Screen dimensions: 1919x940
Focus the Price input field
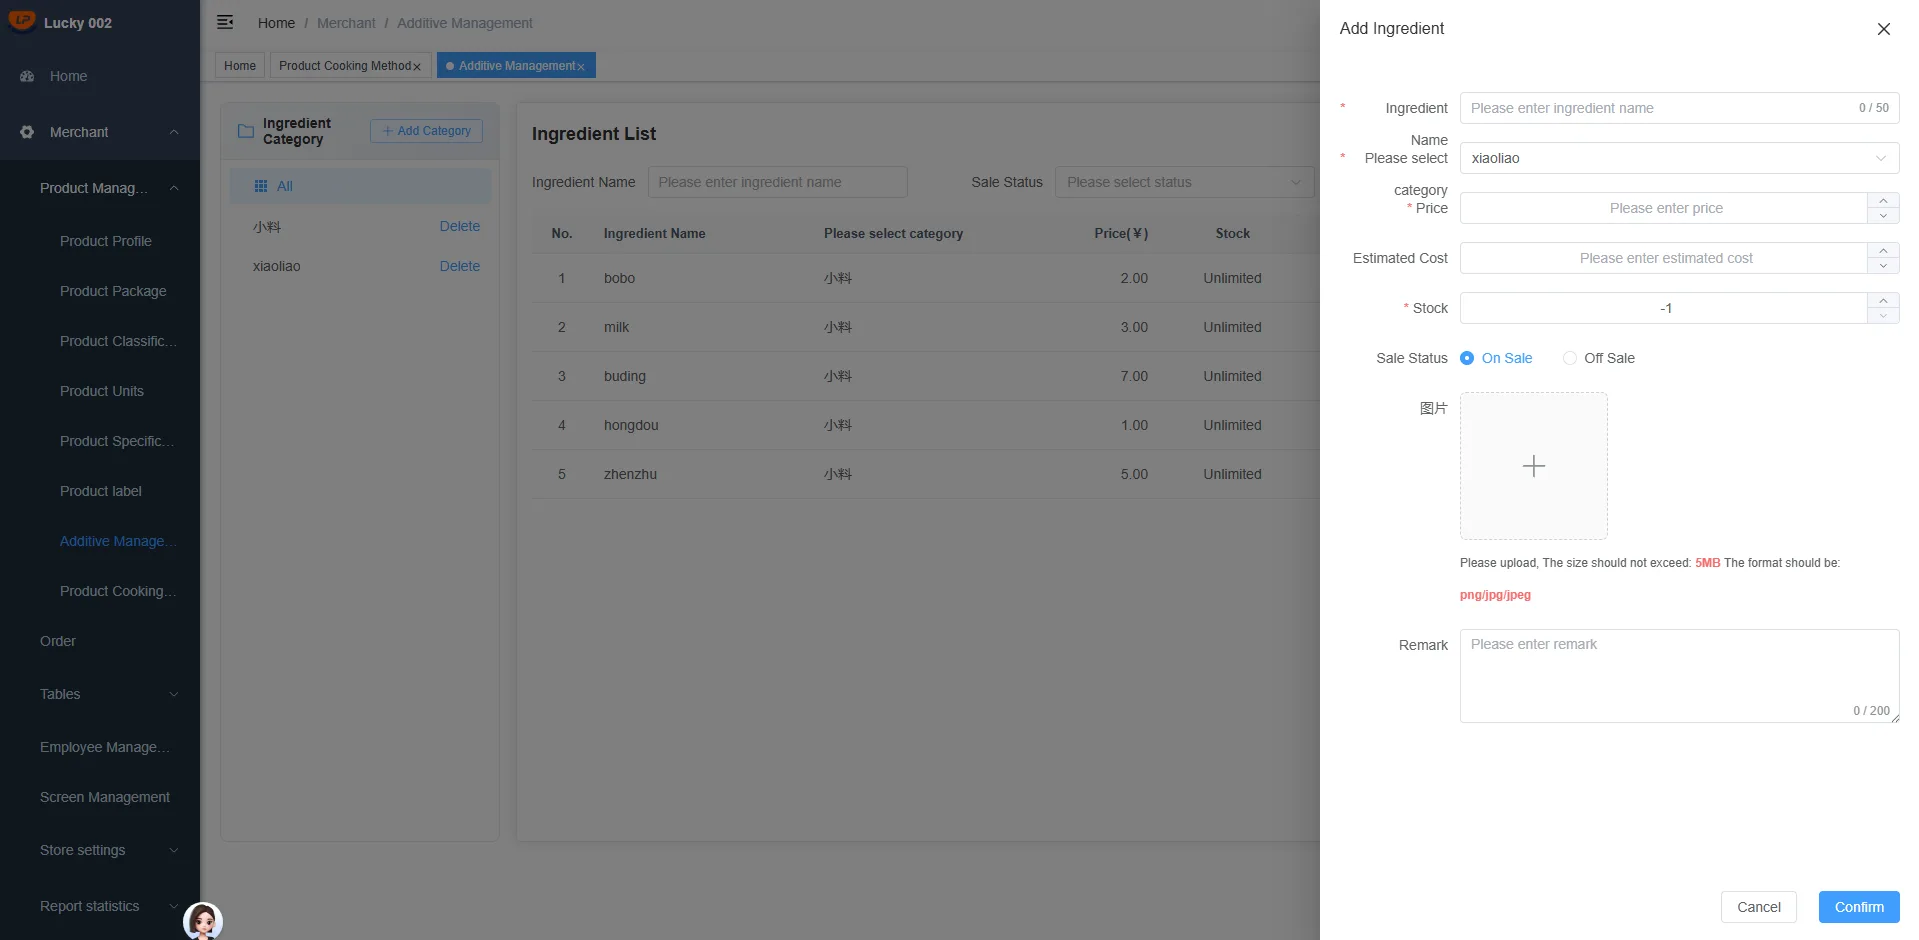1664,208
